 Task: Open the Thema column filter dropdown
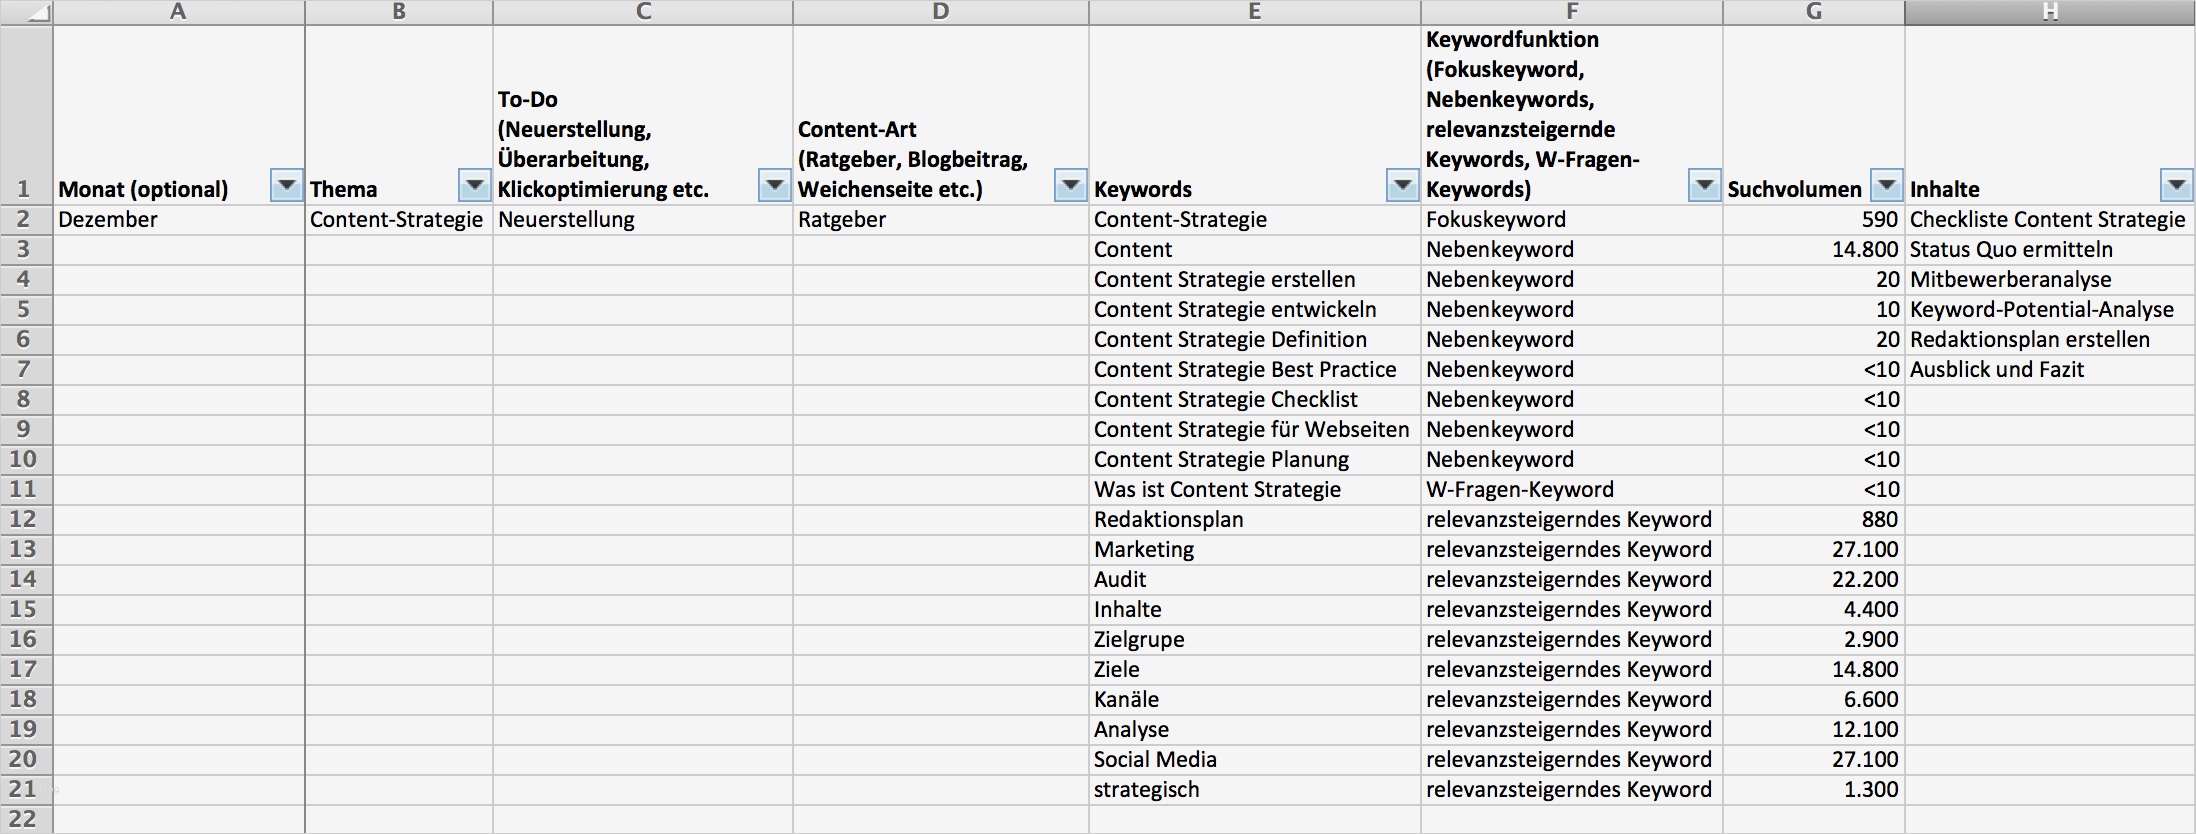pyautogui.click(x=474, y=186)
